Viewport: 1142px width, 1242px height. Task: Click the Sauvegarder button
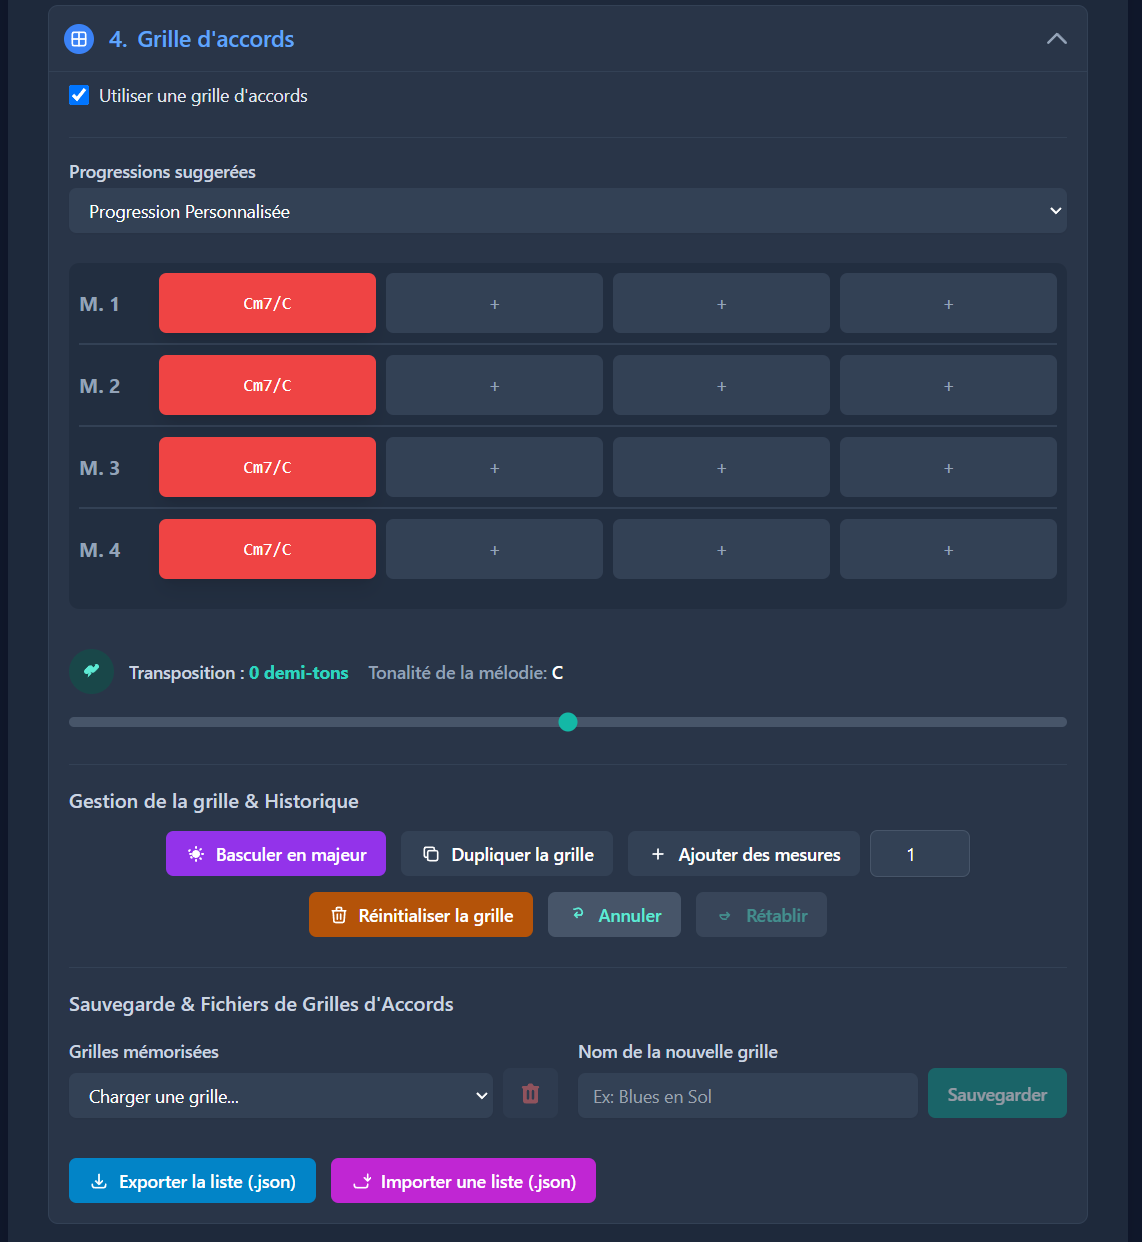996,1094
